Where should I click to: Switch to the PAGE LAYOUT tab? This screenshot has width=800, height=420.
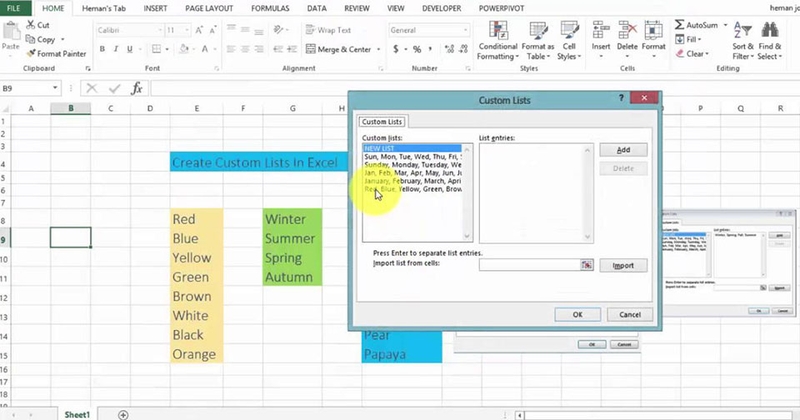coord(209,8)
